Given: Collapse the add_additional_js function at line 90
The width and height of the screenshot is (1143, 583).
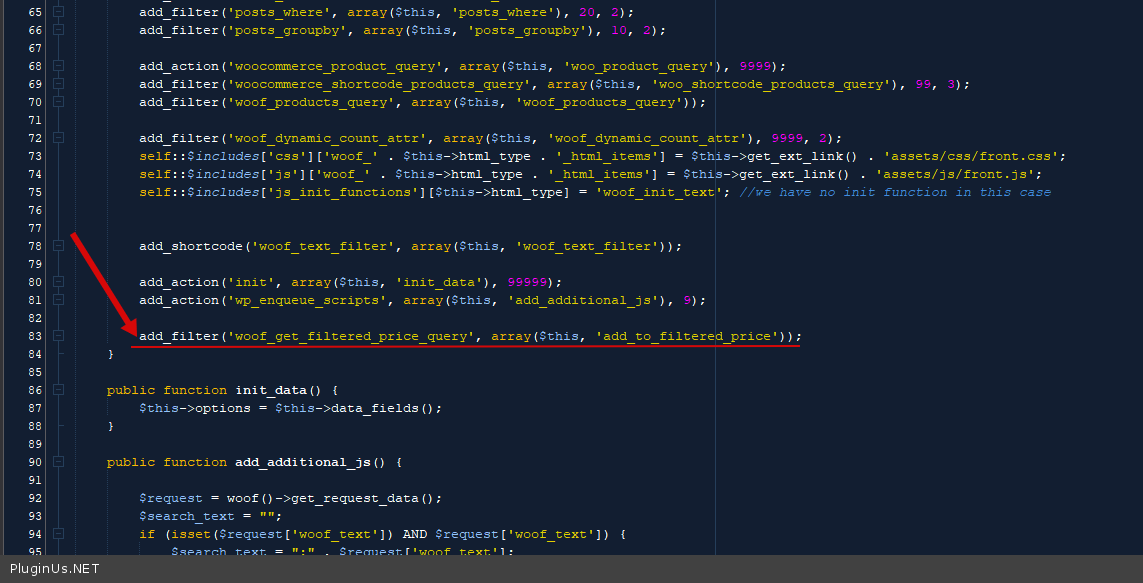Looking at the screenshot, I should 58,462.
